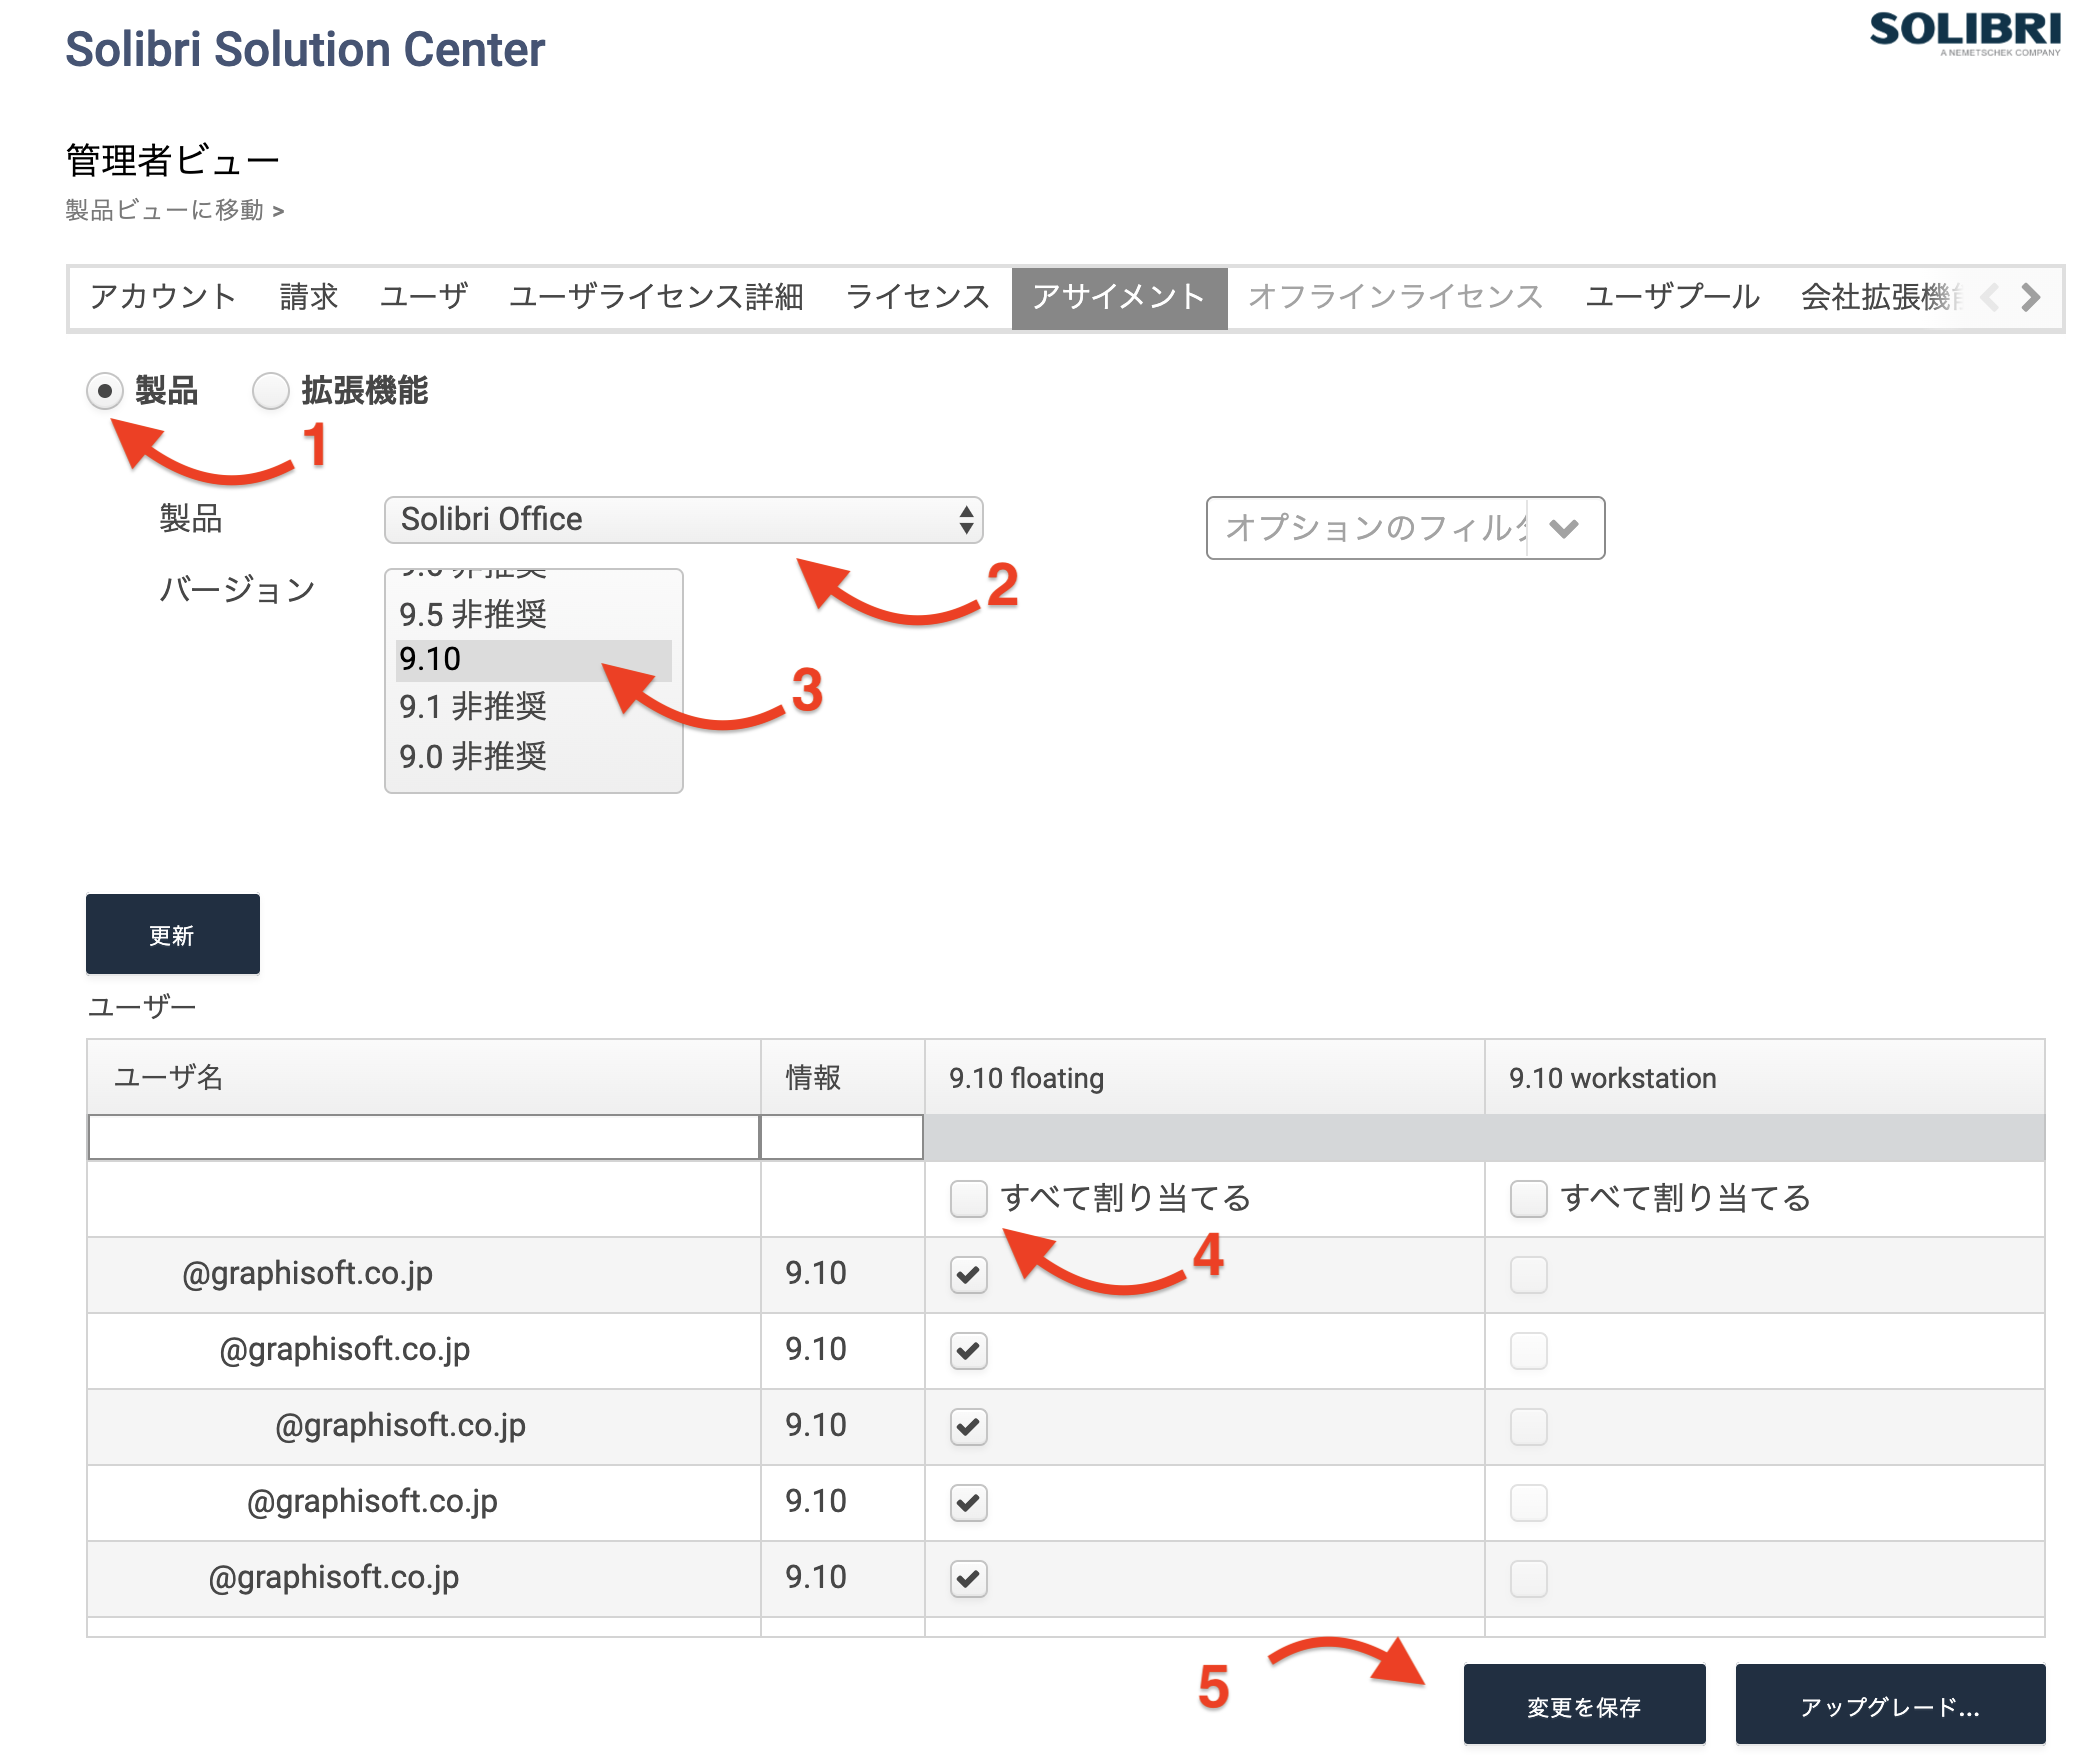The height and width of the screenshot is (1760, 2092).
Task: Open the ユーザ tab
Action: pyautogui.click(x=424, y=297)
